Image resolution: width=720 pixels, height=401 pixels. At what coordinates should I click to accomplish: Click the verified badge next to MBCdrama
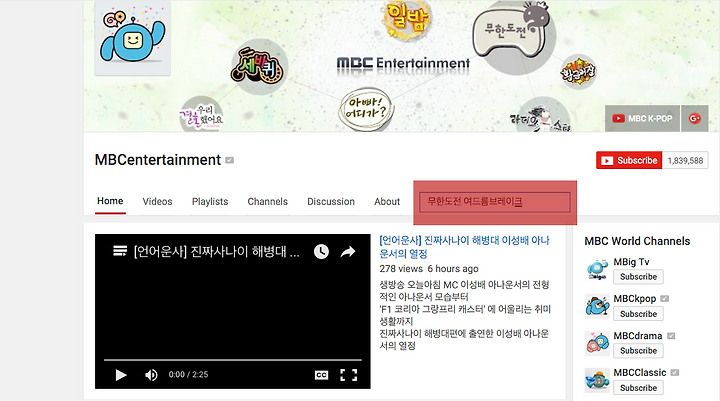pos(671,336)
